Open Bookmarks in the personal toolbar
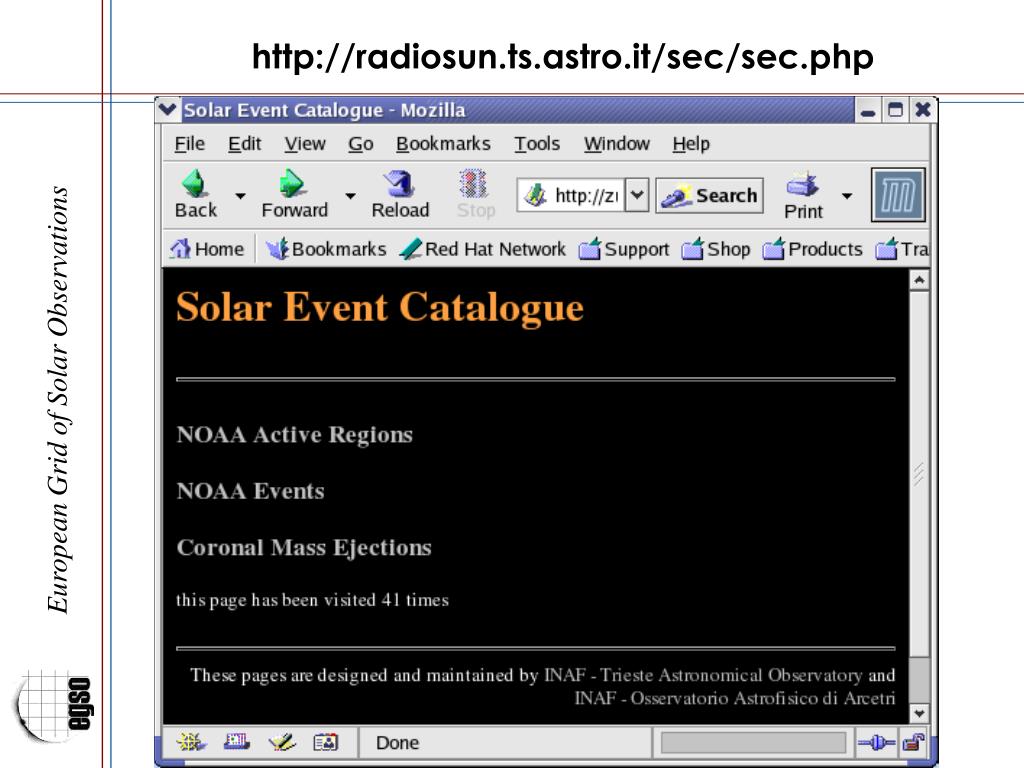 pyautogui.click(x=326, y=249)
